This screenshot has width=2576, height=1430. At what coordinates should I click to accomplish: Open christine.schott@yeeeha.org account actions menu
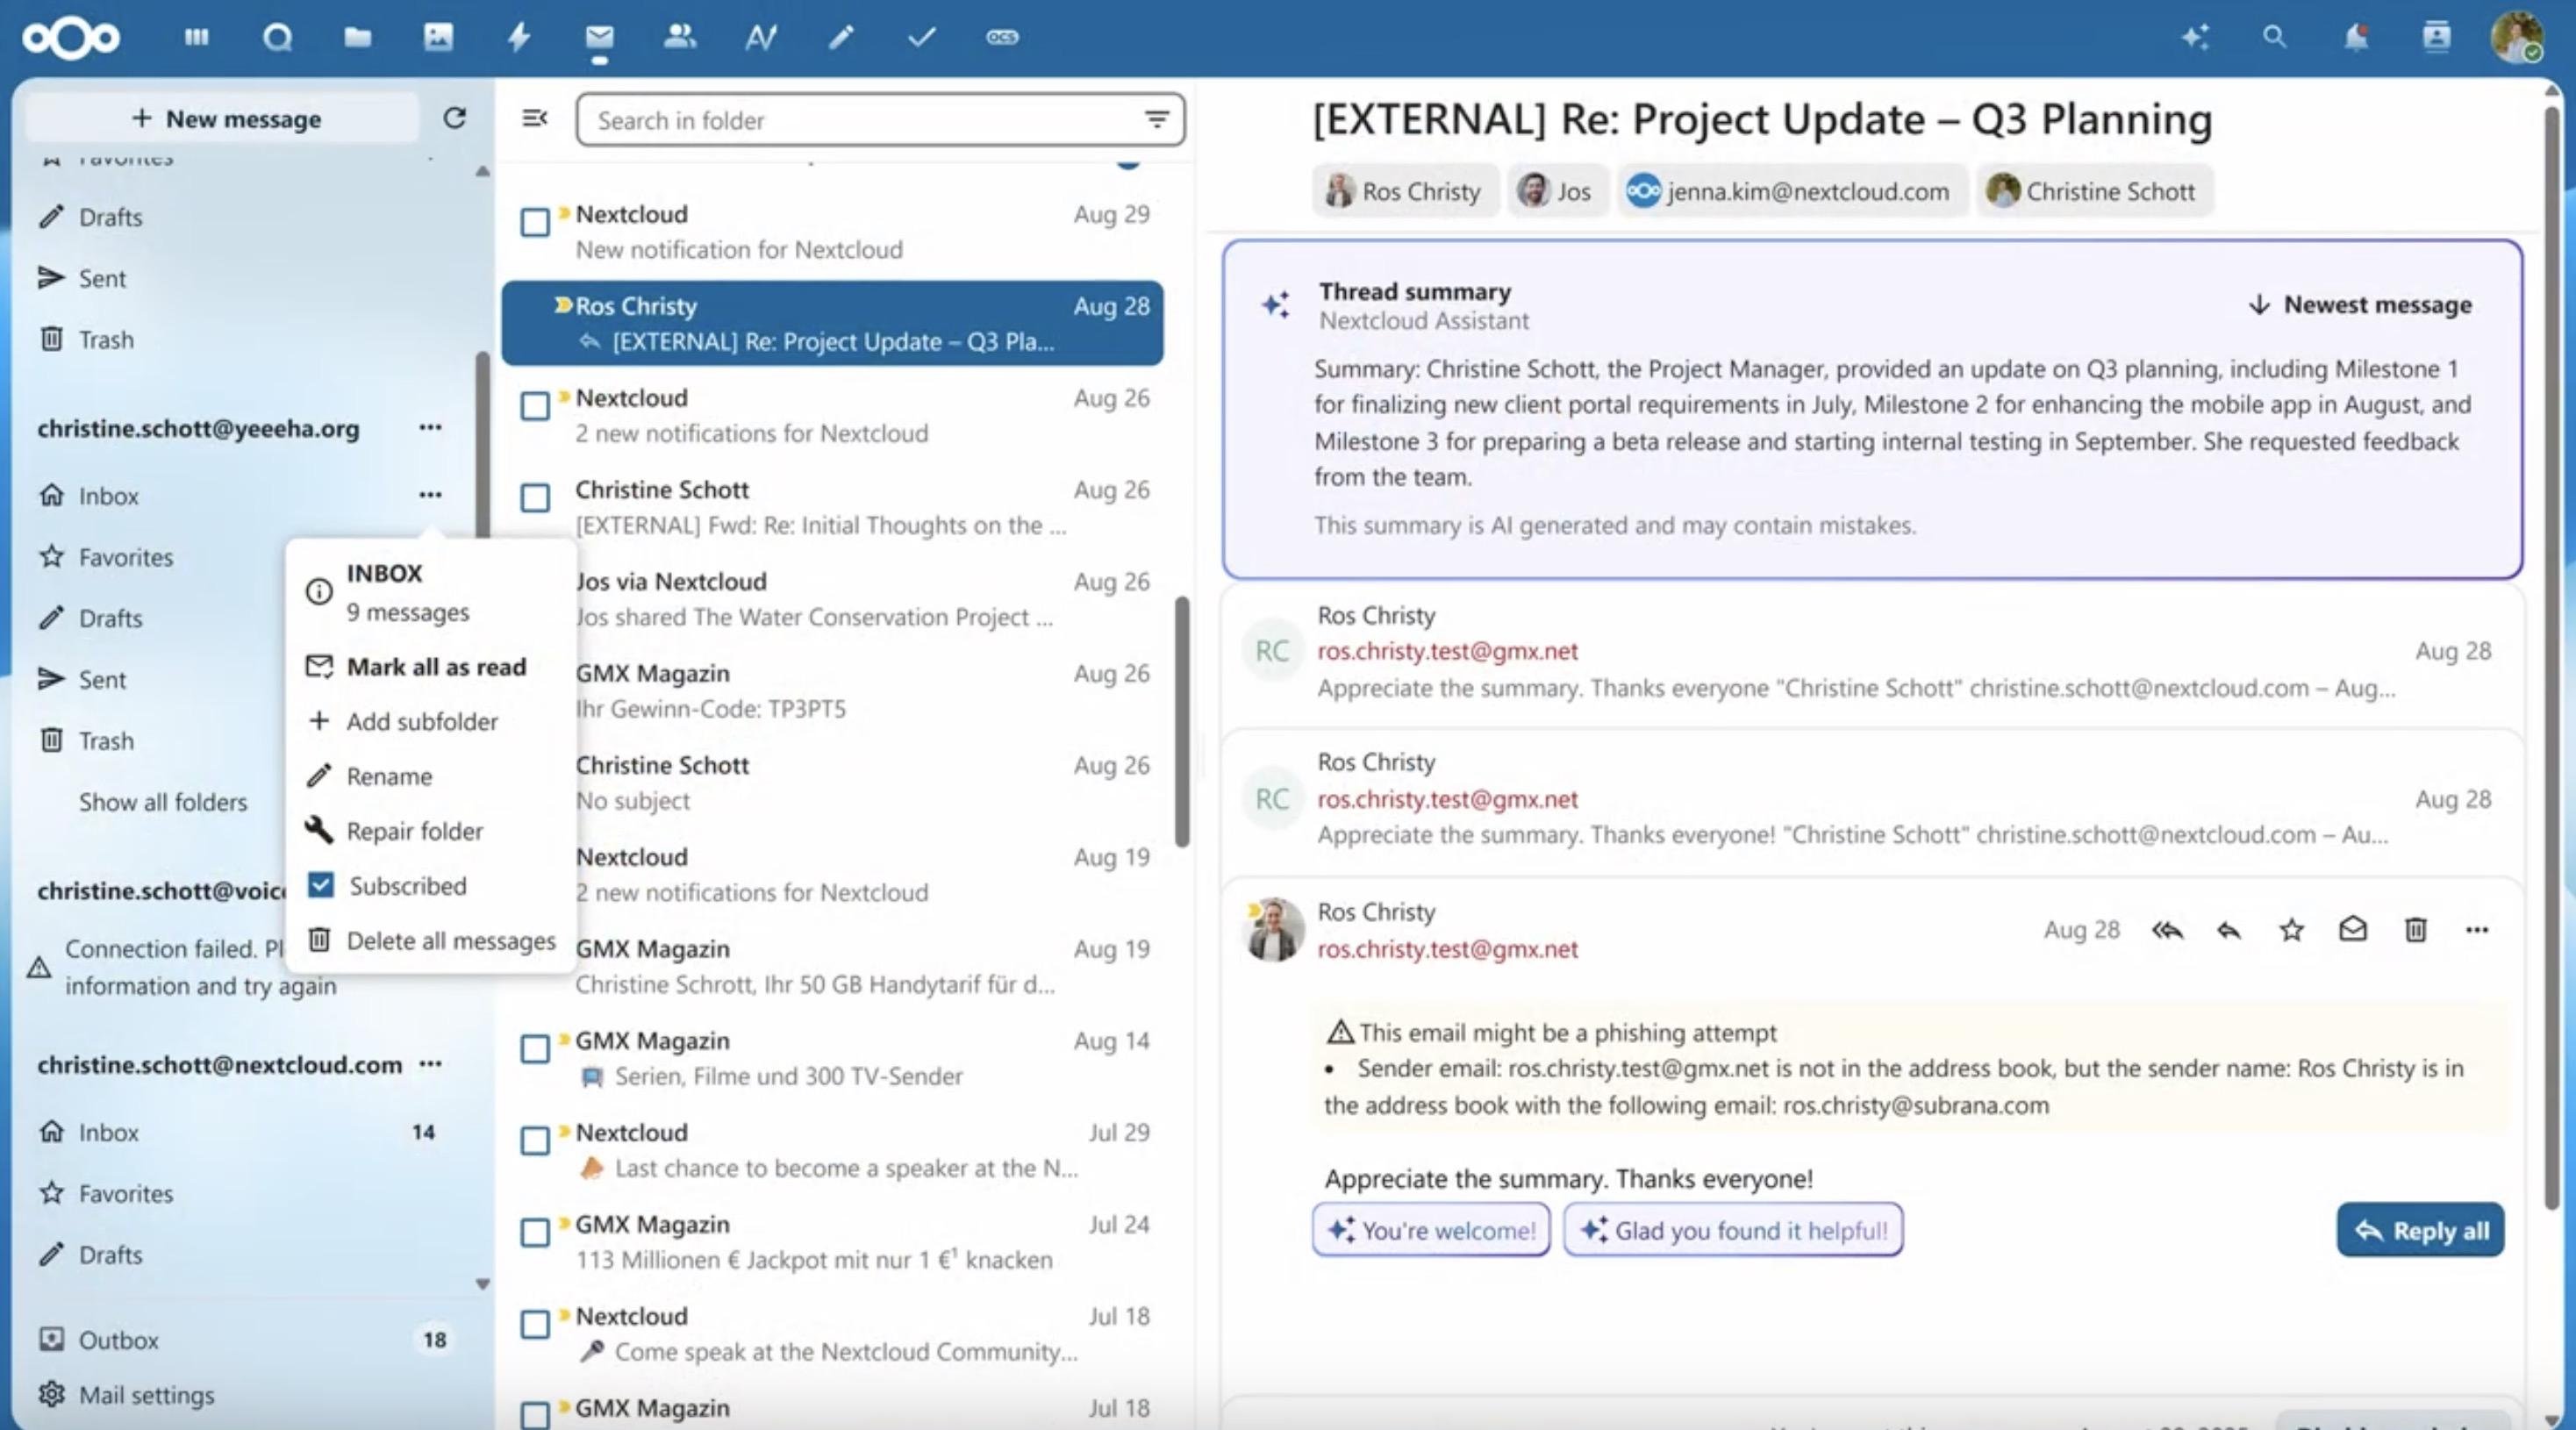click(x=430, y=428)
